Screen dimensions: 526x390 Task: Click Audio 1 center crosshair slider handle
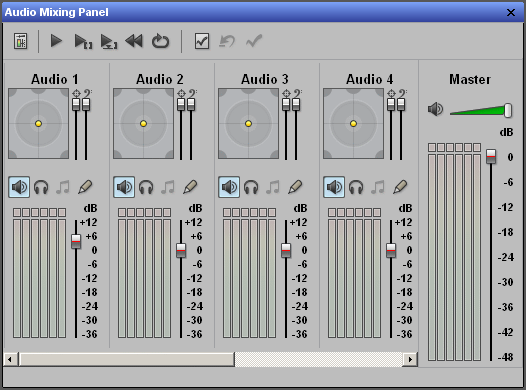tap(76, 105)
